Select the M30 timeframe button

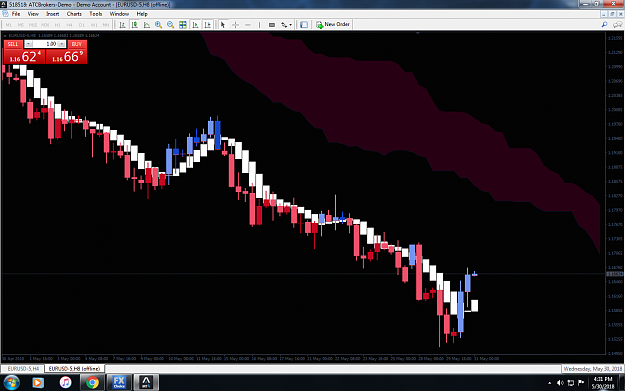[45, 25]
